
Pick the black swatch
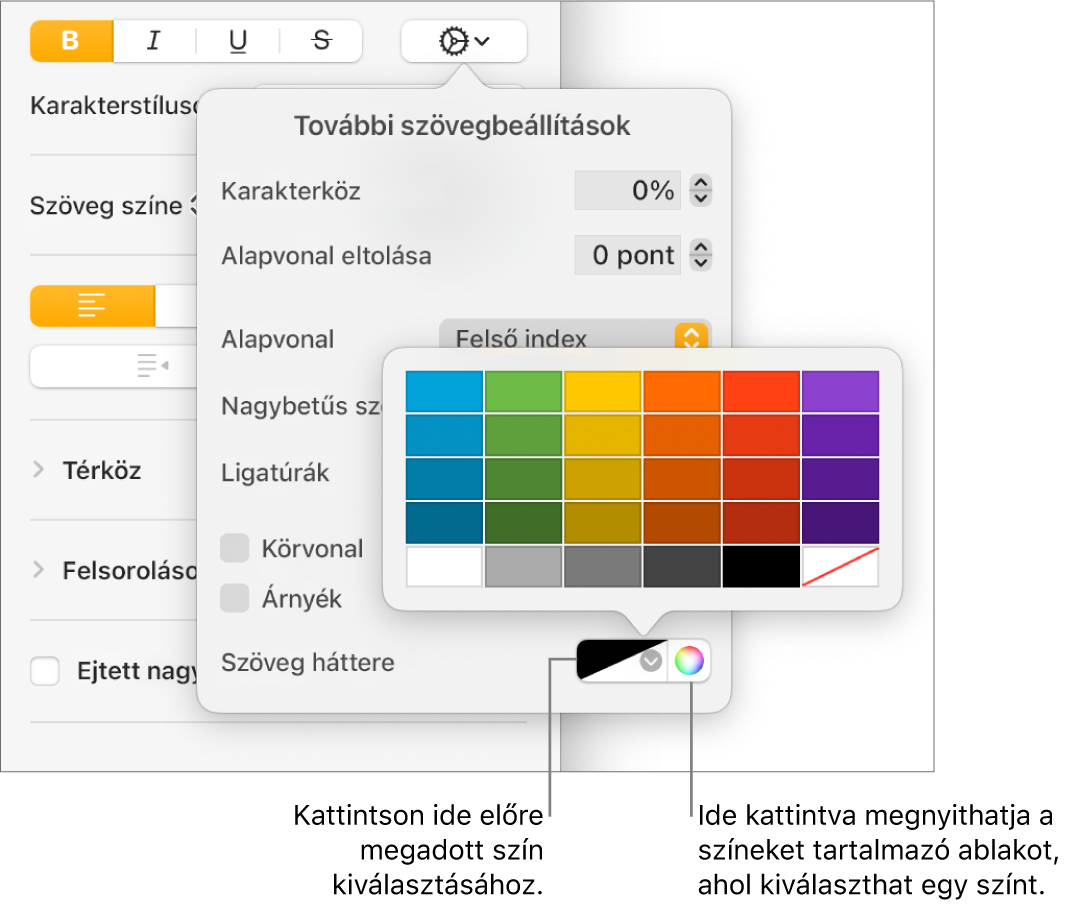(761, 567)
